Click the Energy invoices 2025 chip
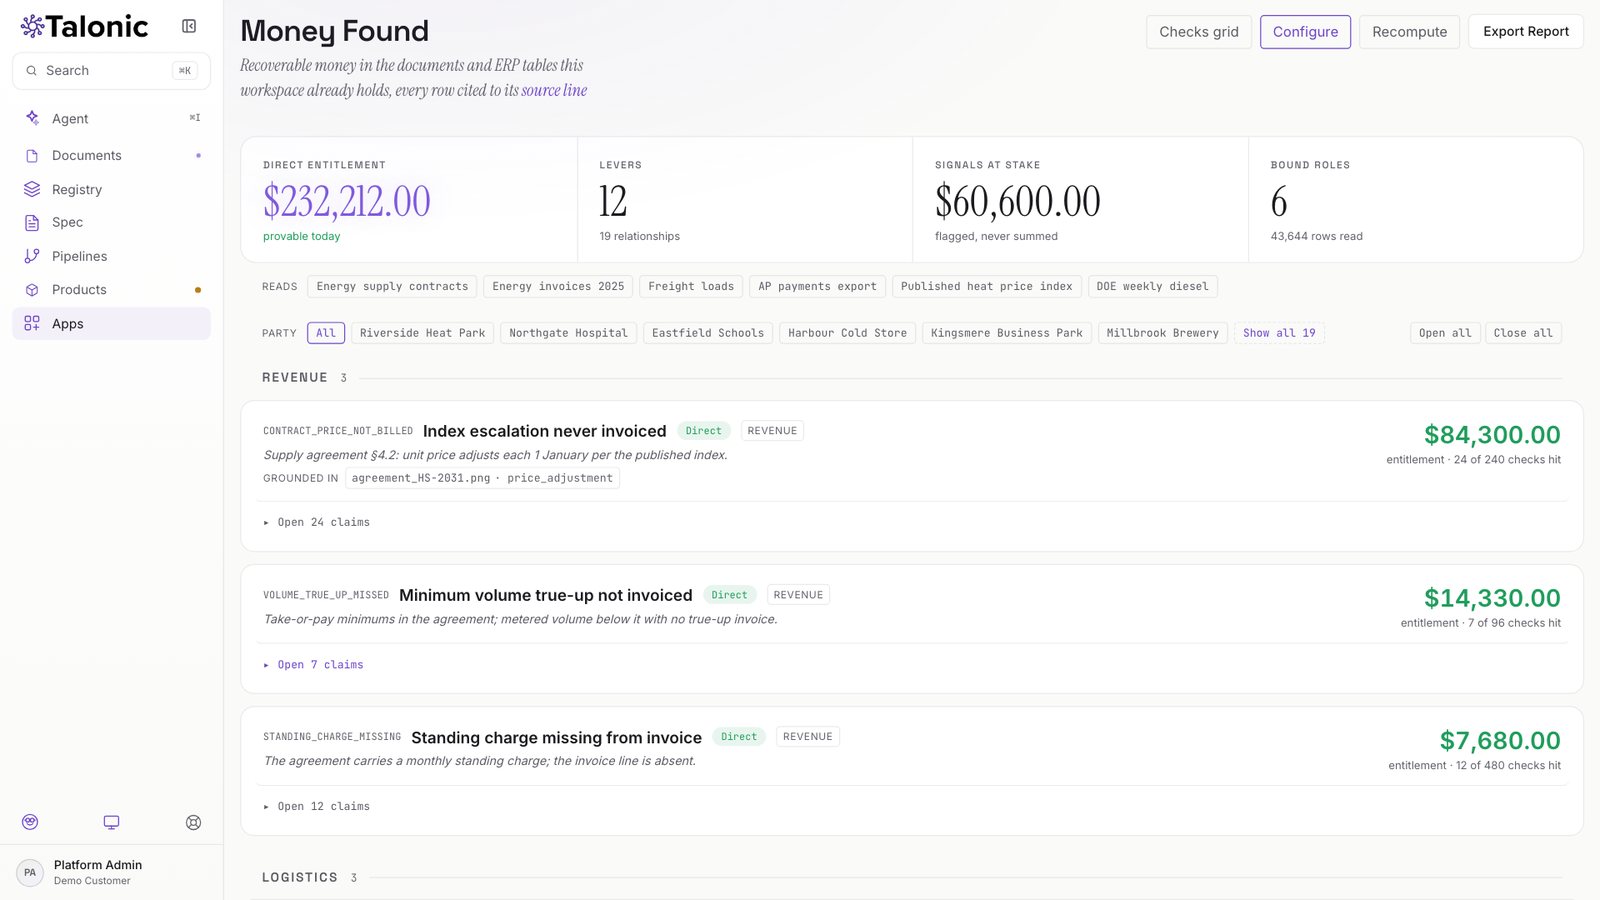The image size is (1600, 900). click(558, 286)
